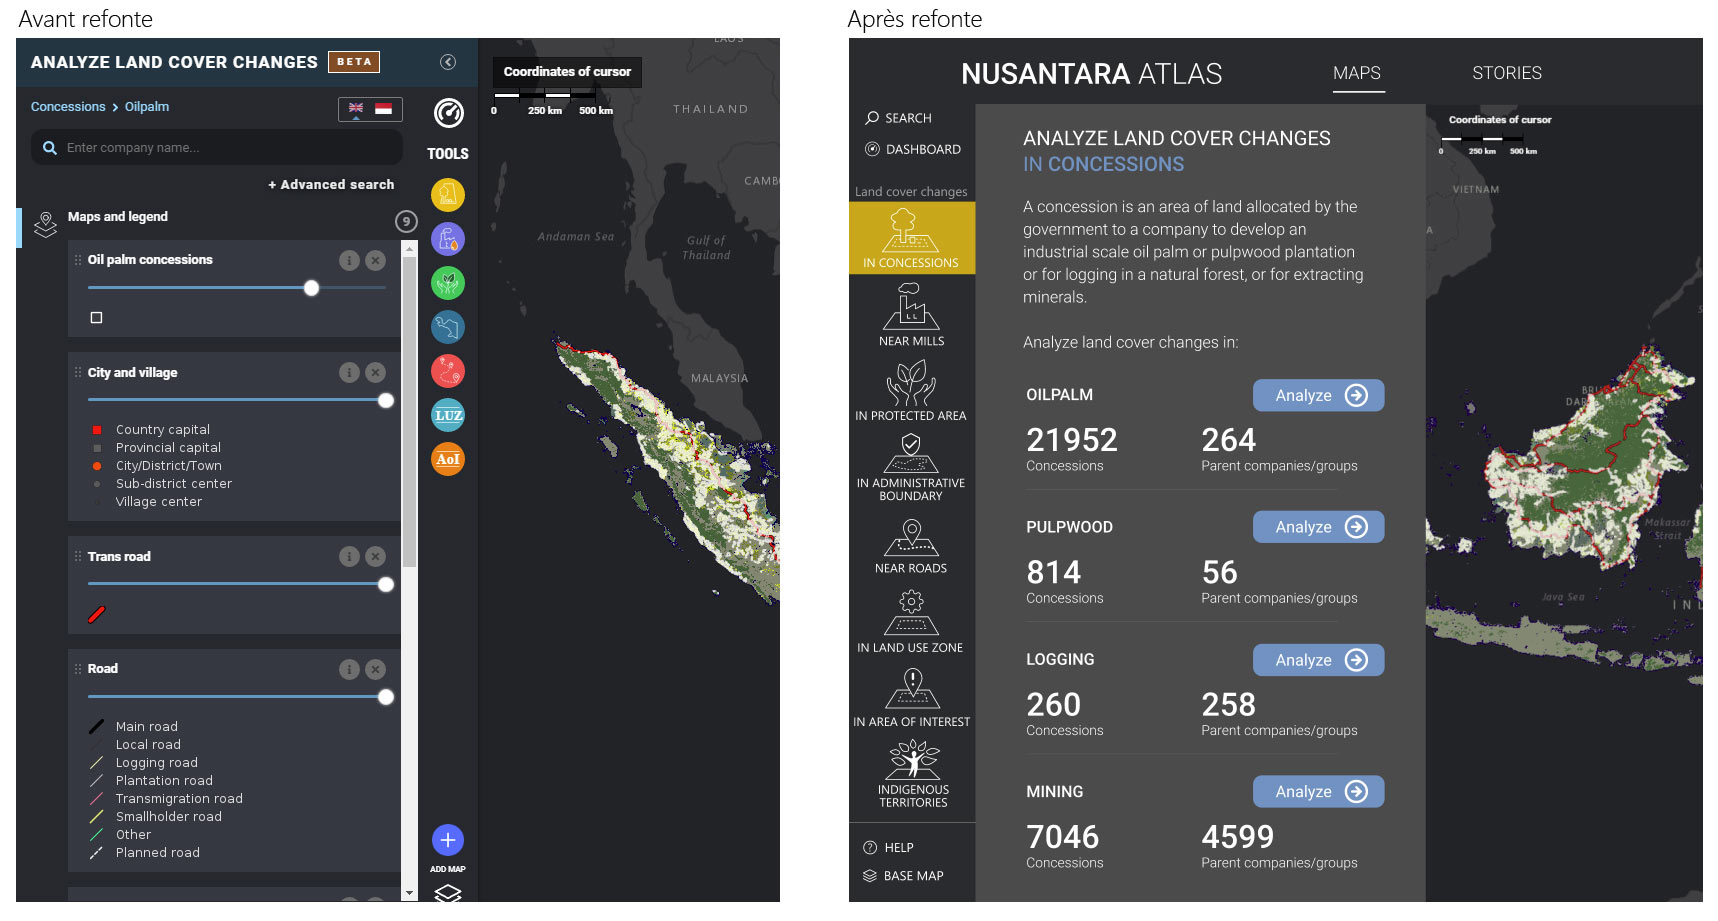This screenshot has width=1718, height=921.
Task: Select the orange AoI tool icon
Action: (448, 459)
